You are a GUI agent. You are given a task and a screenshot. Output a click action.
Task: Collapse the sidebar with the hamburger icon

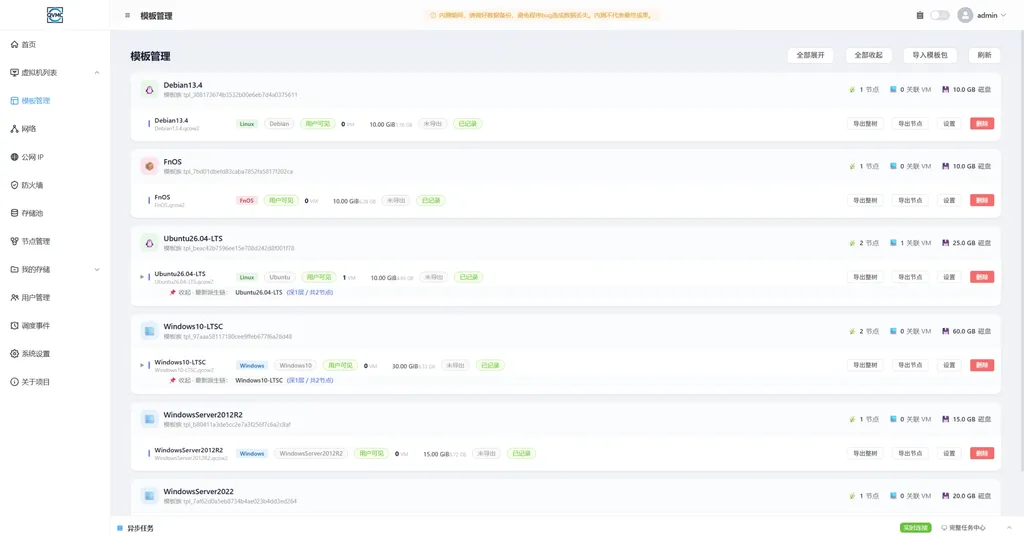127,16
